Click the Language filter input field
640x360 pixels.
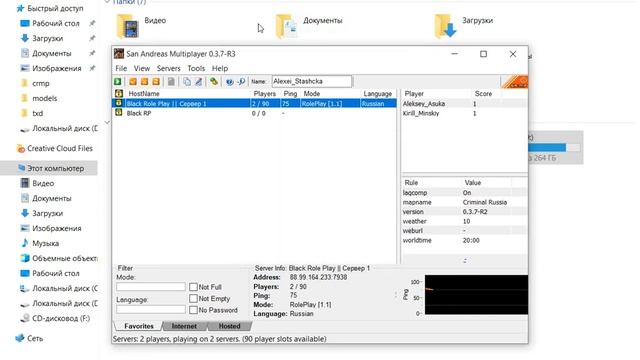coord(151,309)
